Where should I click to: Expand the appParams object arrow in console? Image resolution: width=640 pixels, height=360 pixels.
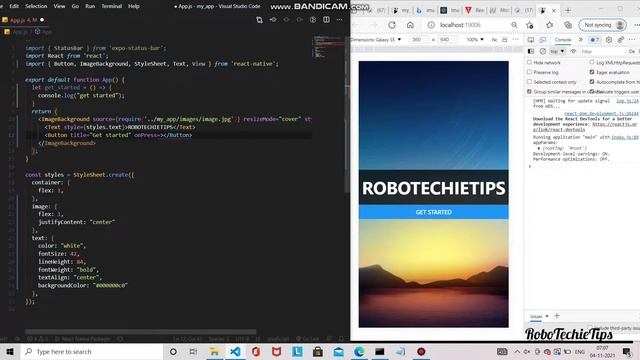click(539, 148)
